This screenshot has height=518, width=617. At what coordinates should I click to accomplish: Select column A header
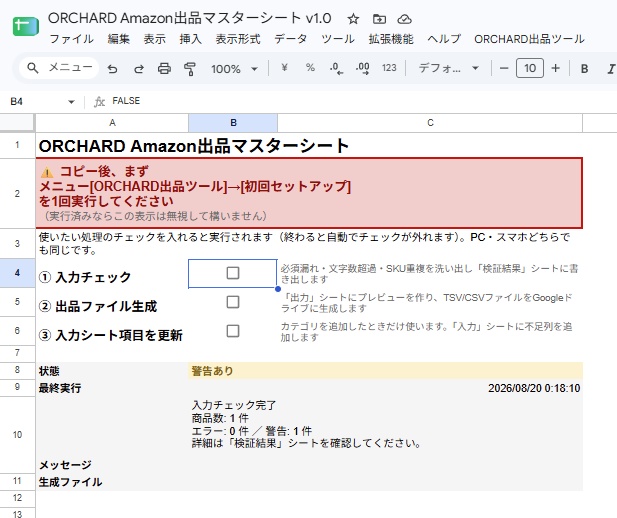point(112,123)
